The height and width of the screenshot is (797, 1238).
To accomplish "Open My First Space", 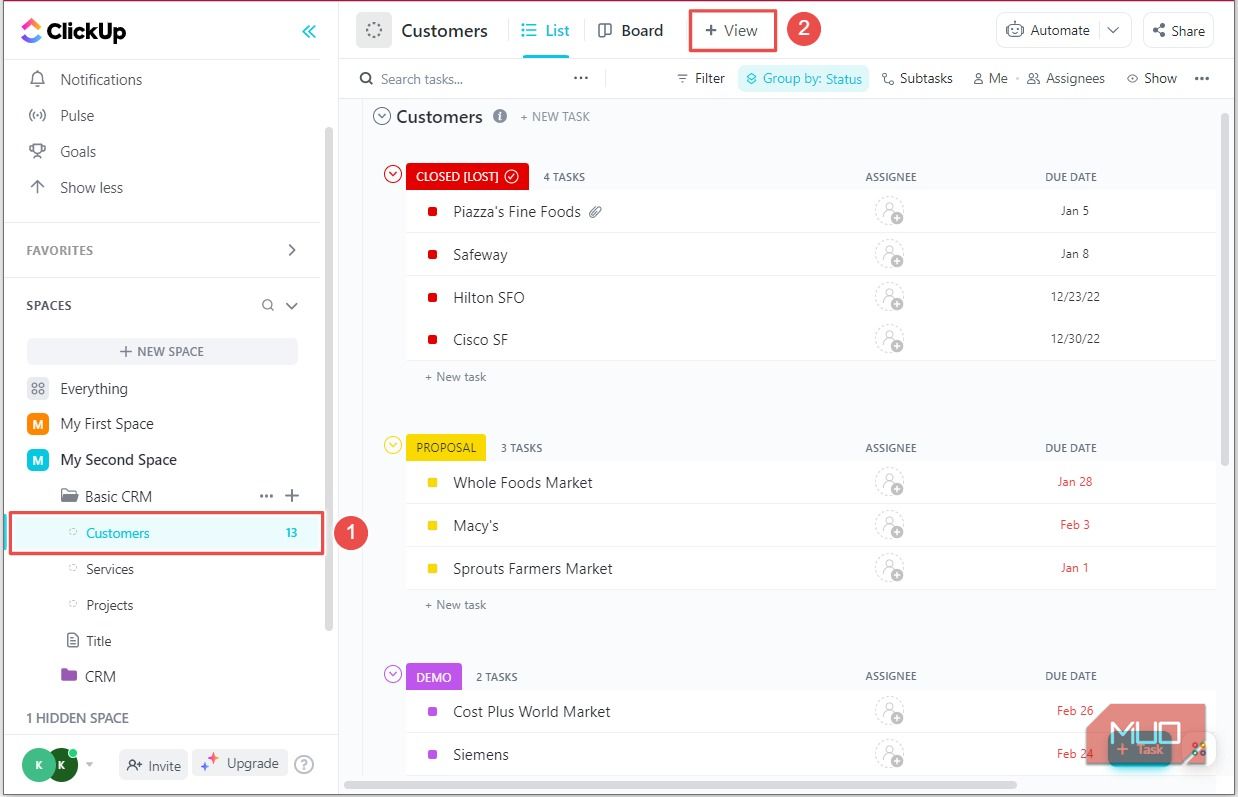I will click(x=107, y=423).
